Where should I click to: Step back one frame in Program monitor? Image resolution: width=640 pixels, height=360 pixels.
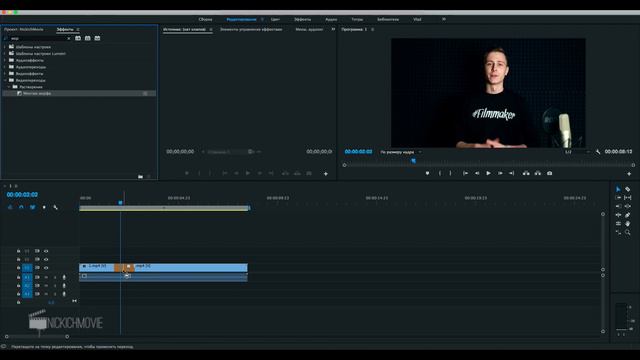pos(477,173)
